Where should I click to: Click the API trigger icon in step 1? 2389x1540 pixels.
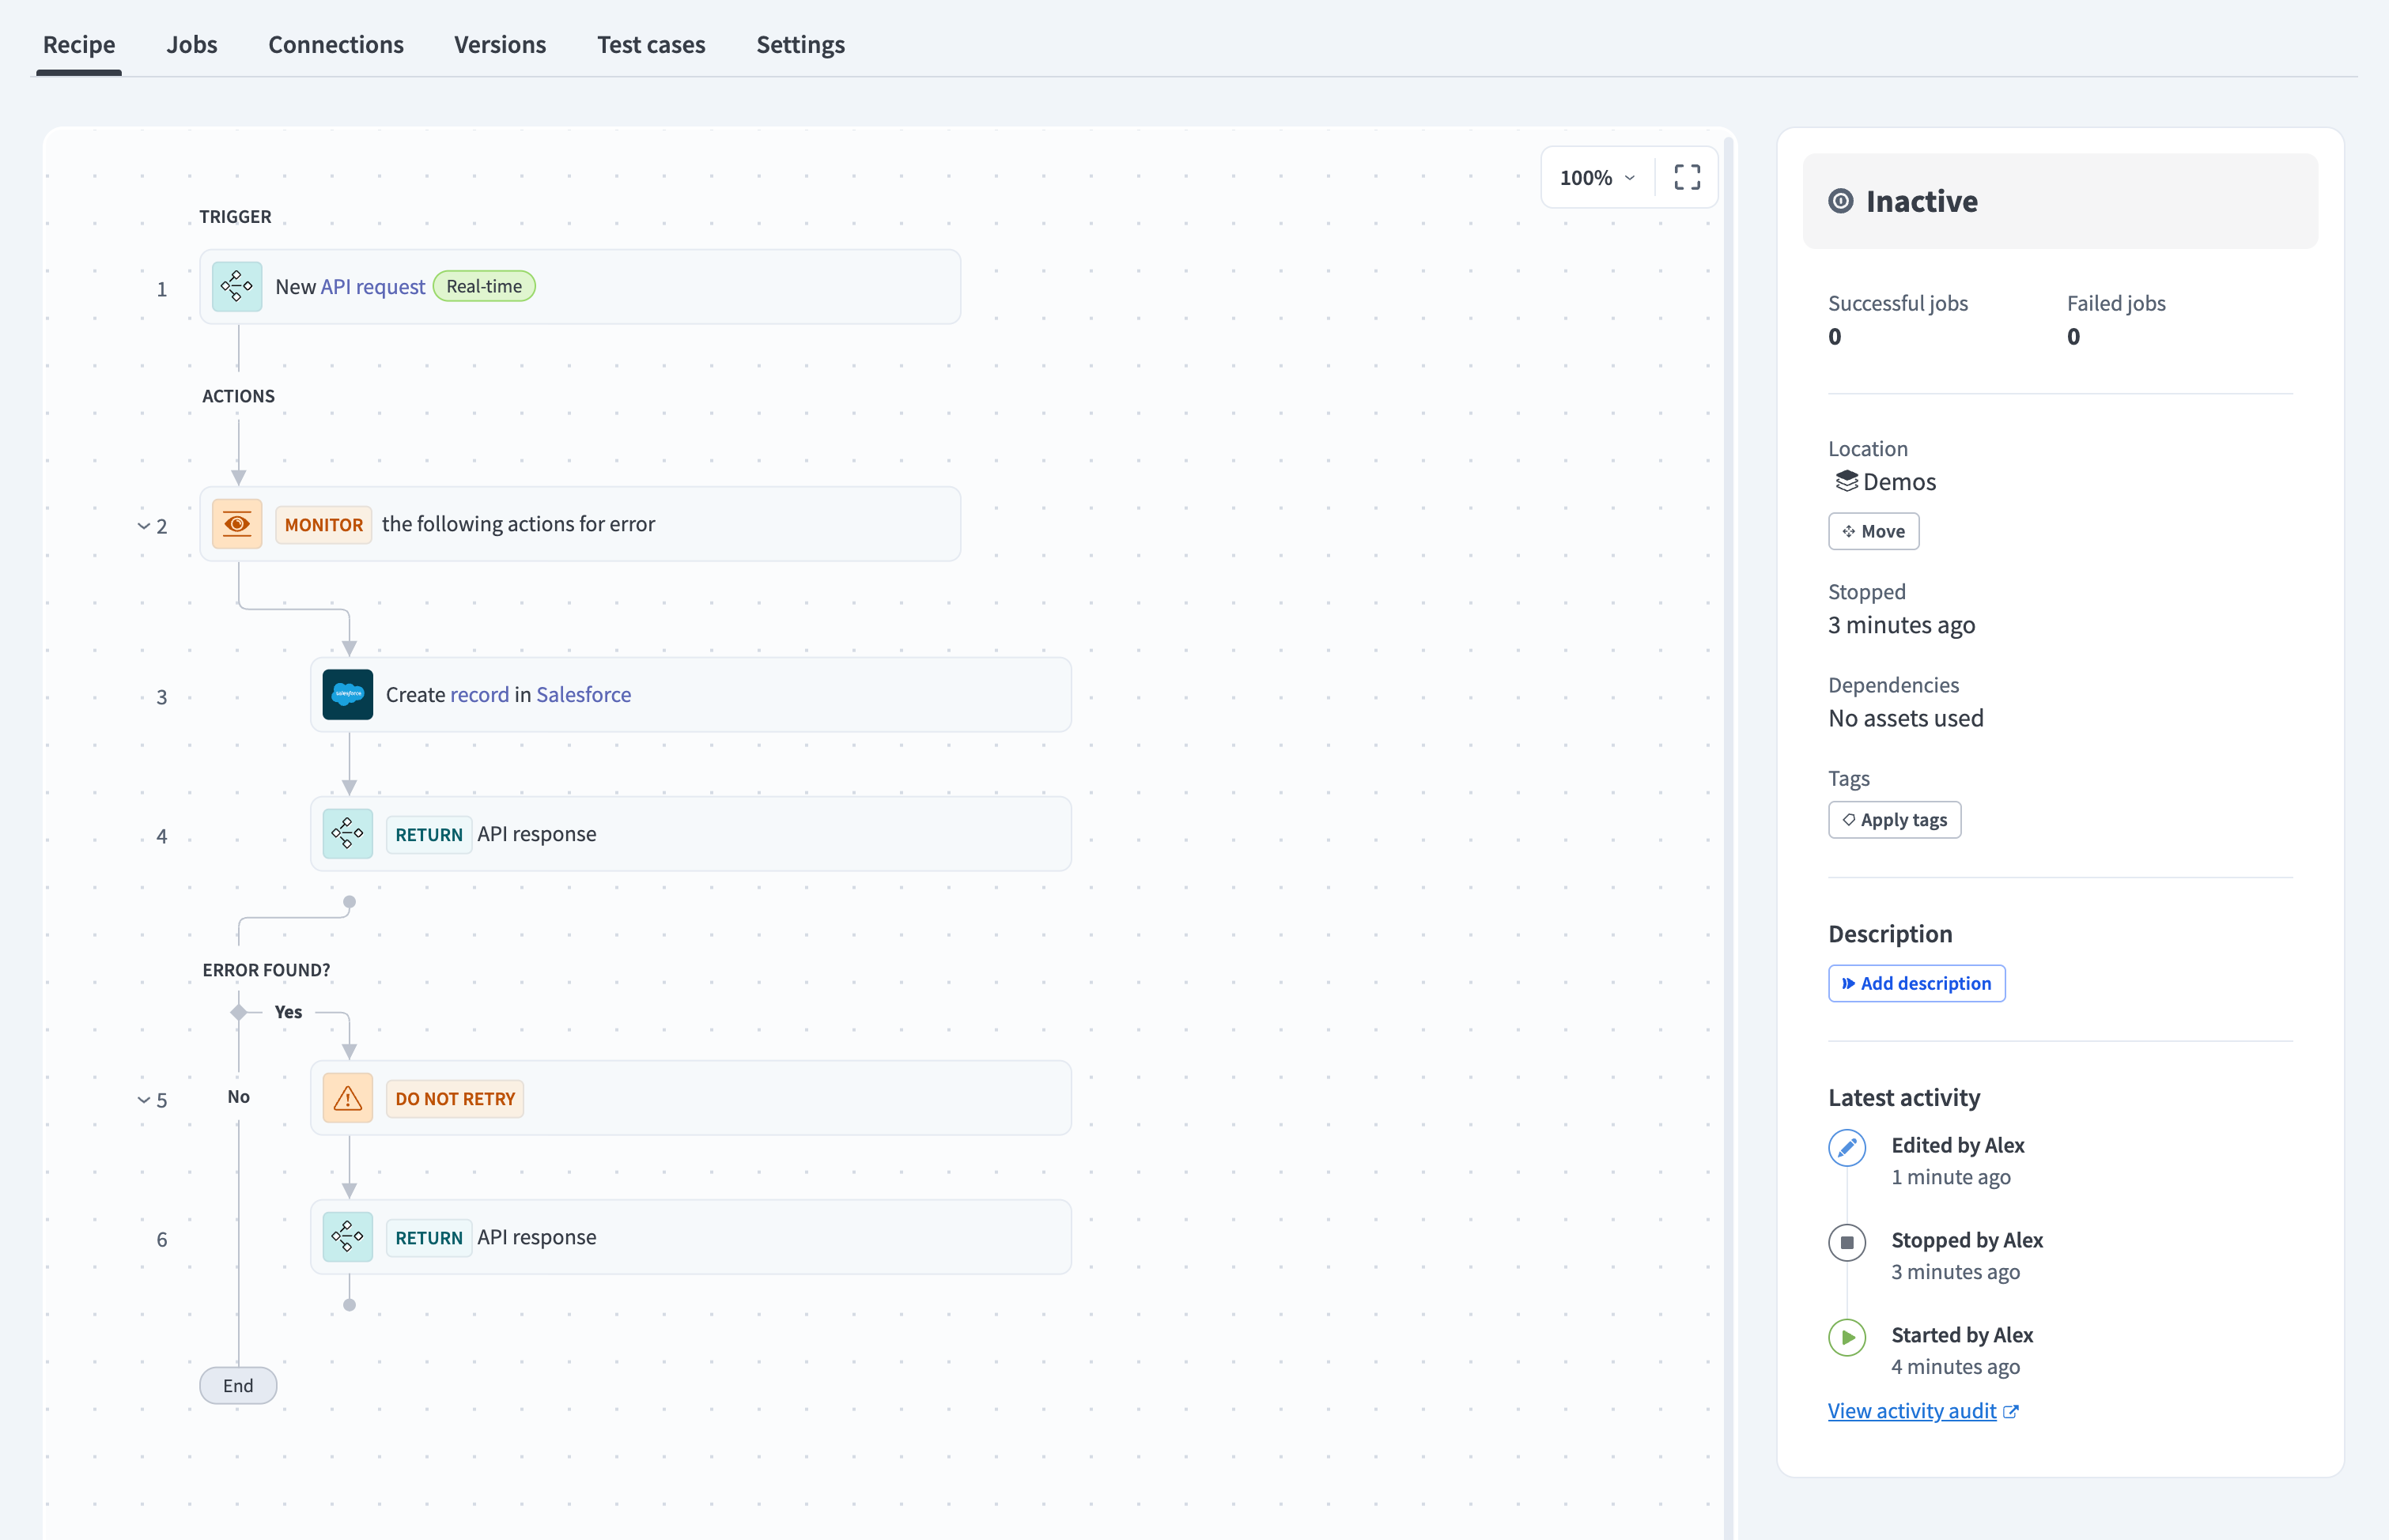coord(237,287)
